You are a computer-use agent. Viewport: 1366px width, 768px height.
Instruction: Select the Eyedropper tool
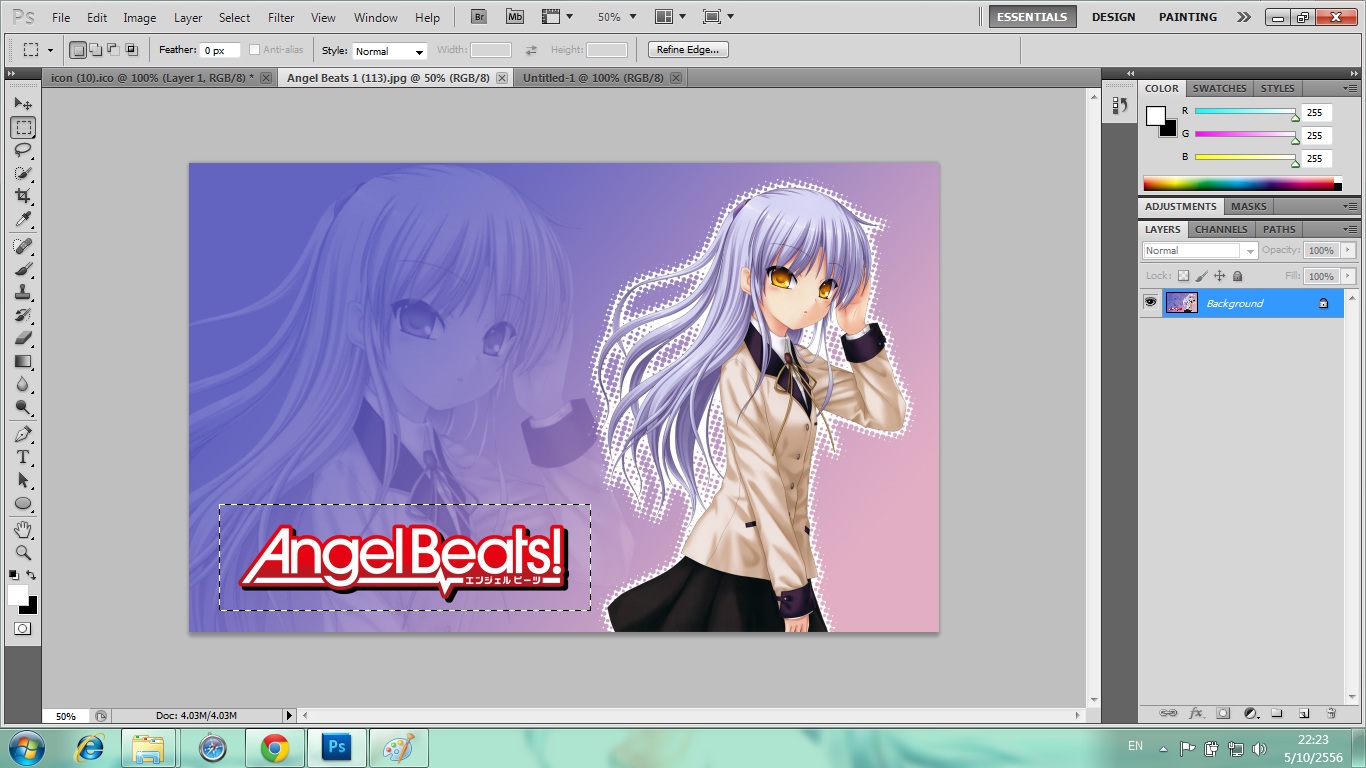click(23, 219)
